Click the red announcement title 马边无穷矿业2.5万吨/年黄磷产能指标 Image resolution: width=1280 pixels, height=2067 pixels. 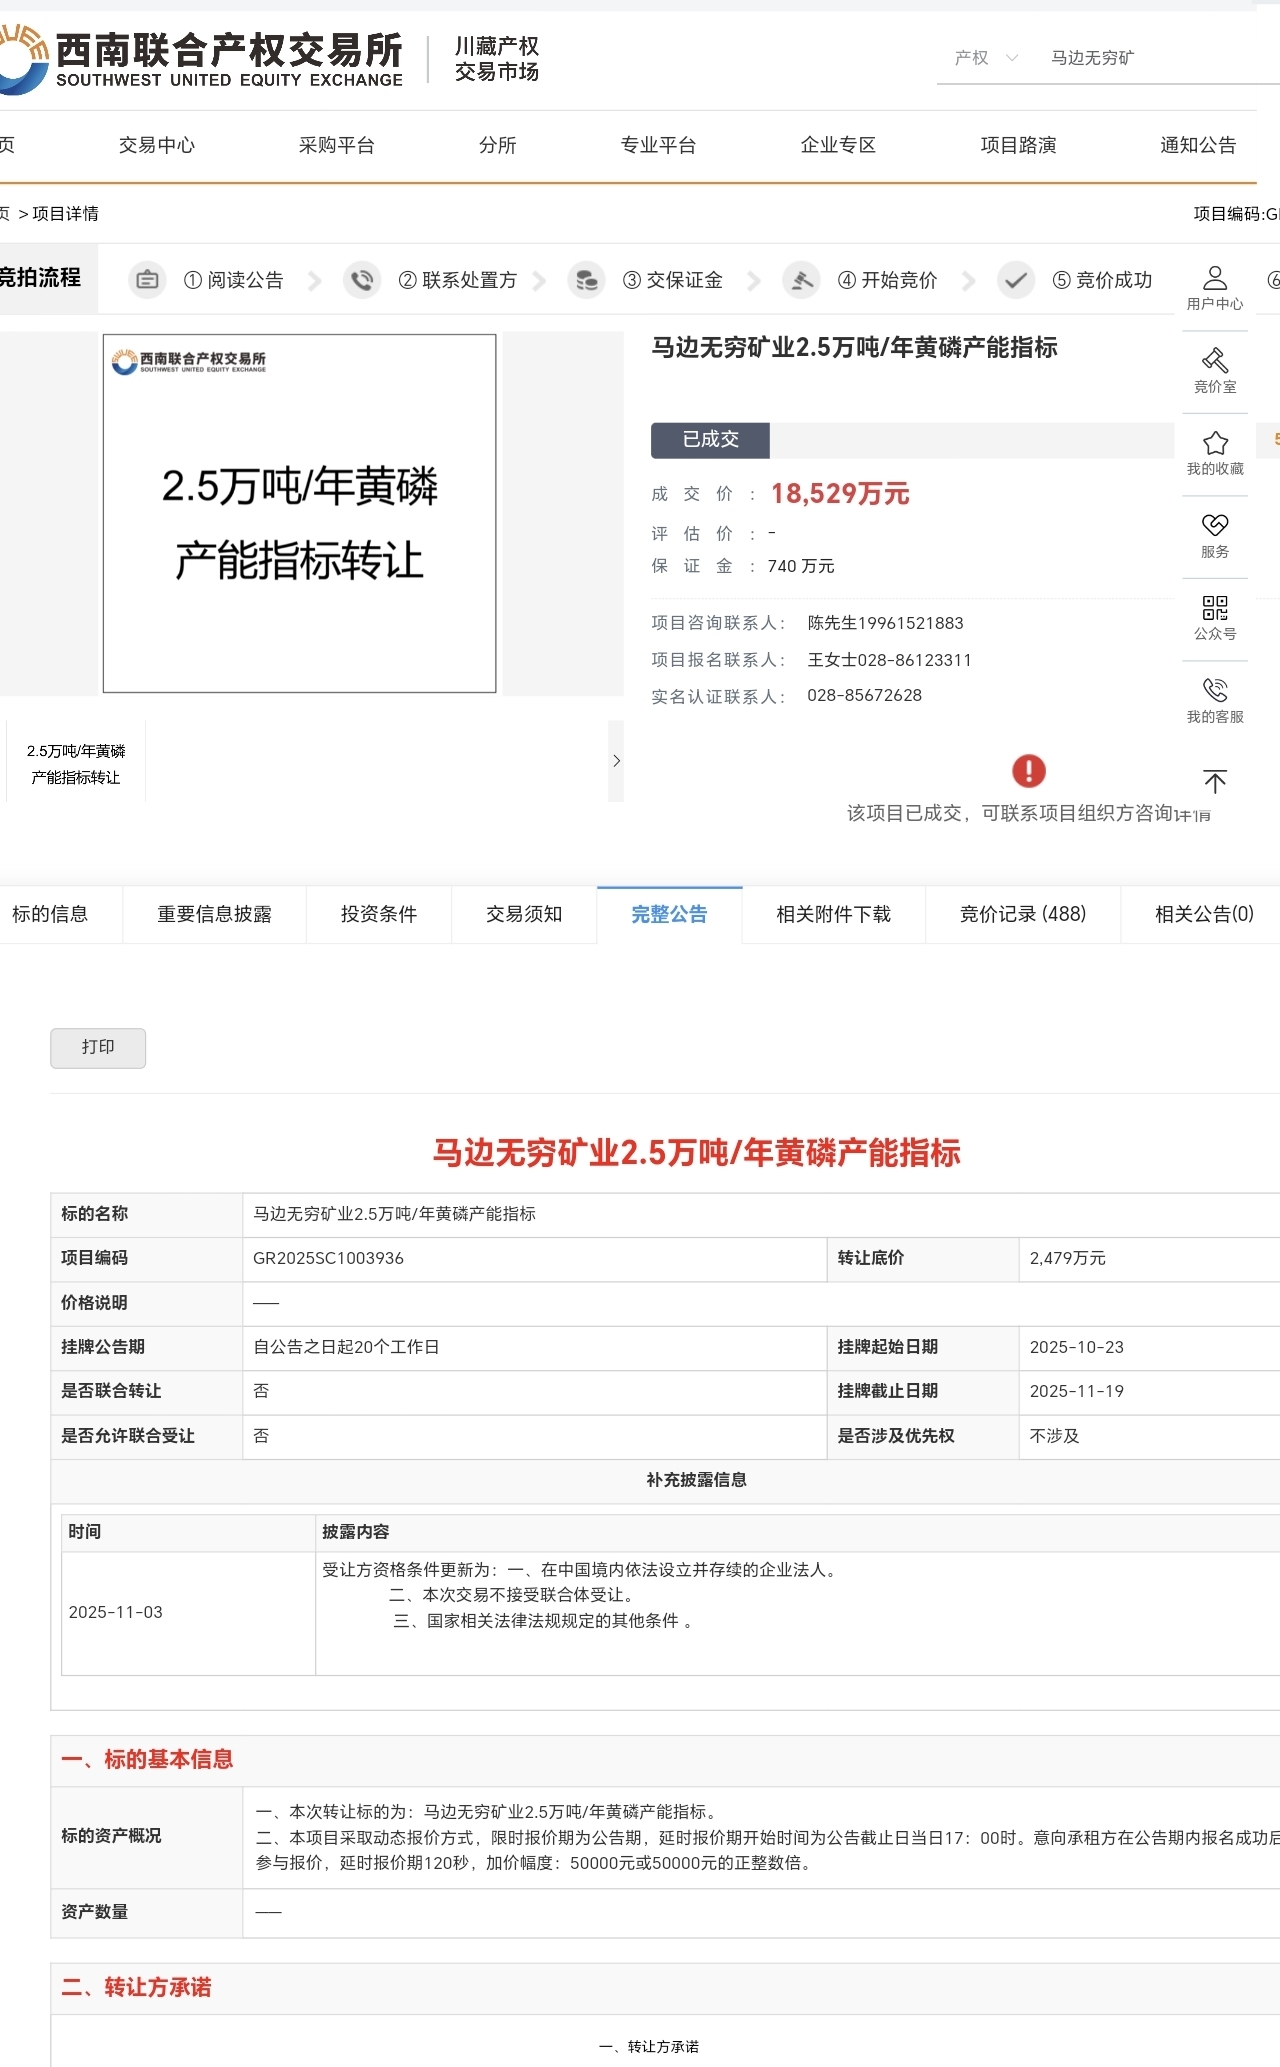(x=696, y=1153)
